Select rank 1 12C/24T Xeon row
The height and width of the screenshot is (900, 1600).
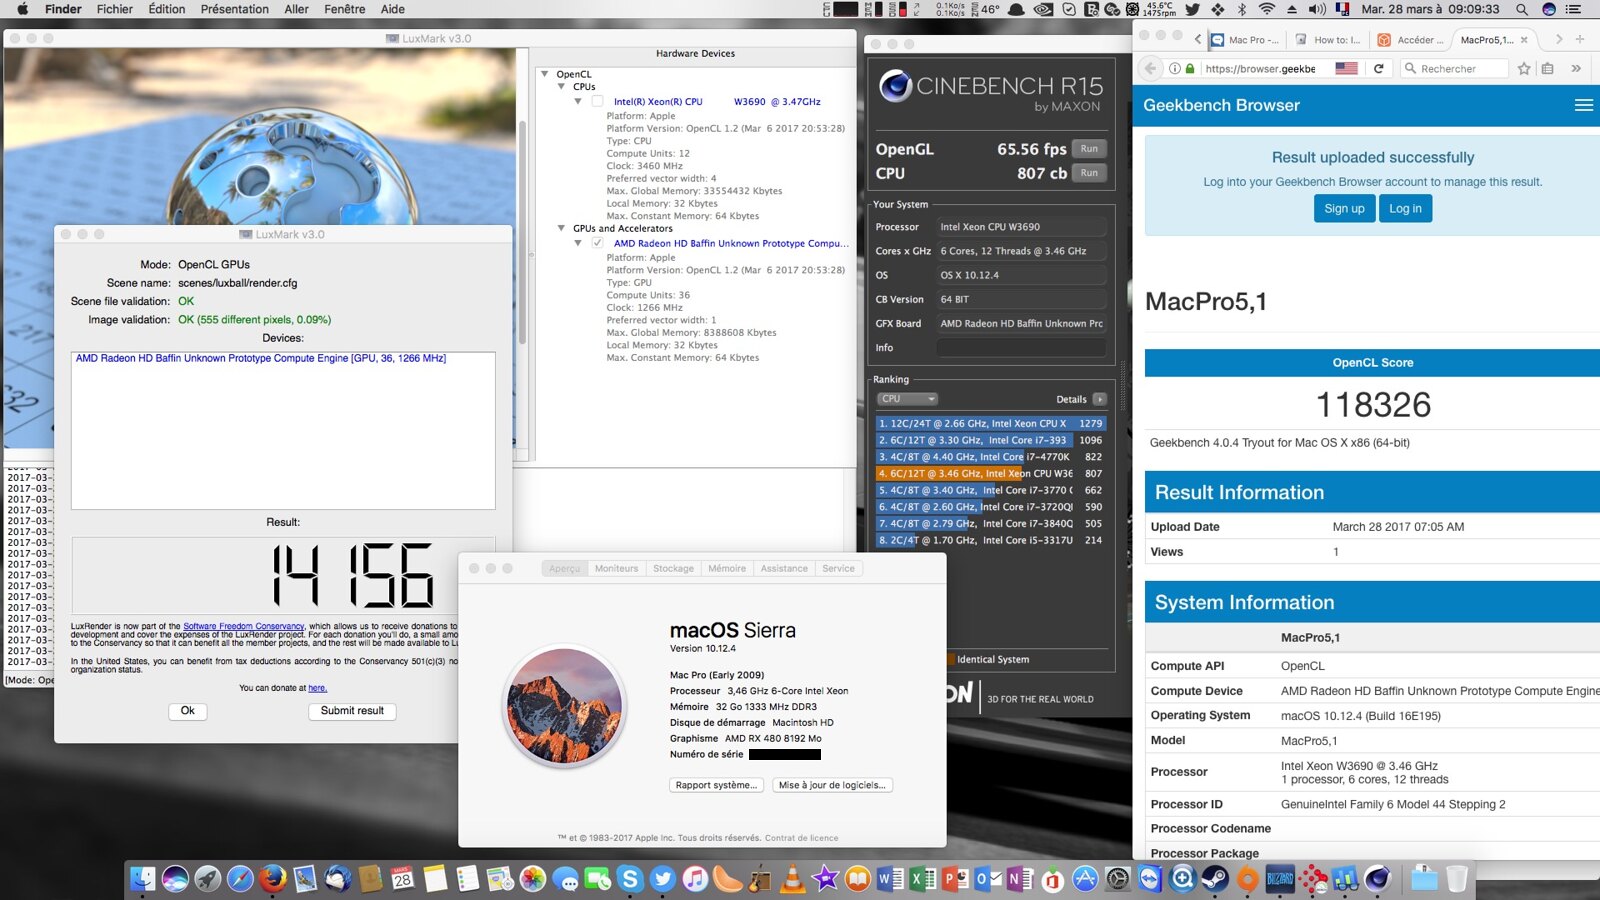coord(991,423)
